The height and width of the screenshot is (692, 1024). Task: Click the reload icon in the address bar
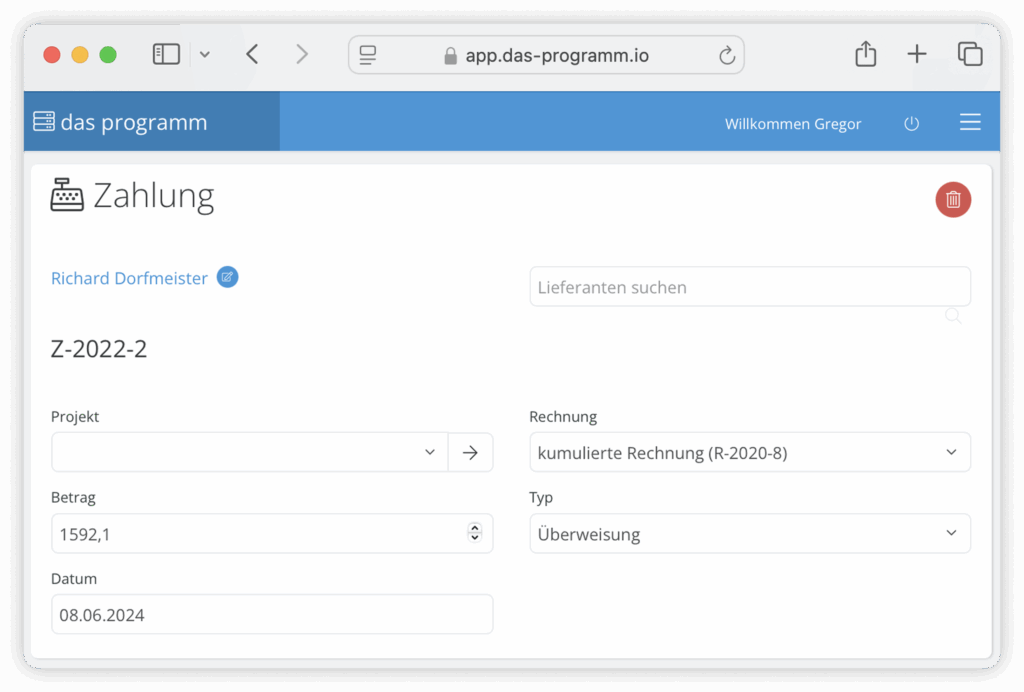tap(729, 55)
